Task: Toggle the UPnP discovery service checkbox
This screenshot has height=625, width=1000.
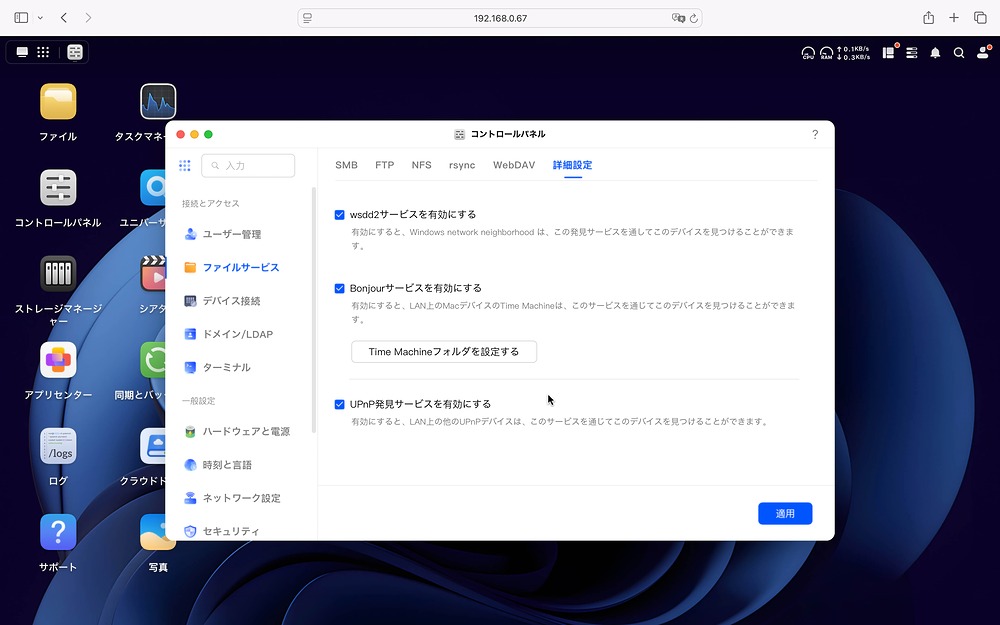Action: pos(339,404)
